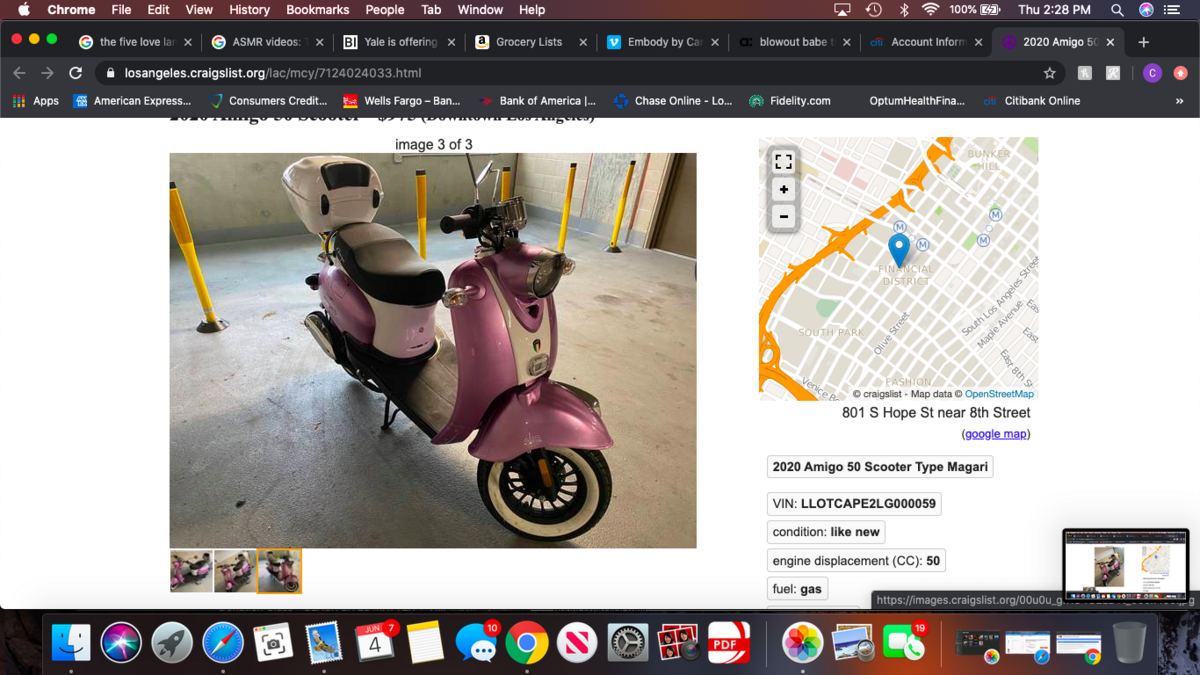This screenshot has height=675, width=1200.
Task: Open Wells Fargo bookmark
Action: pos(400,101)
